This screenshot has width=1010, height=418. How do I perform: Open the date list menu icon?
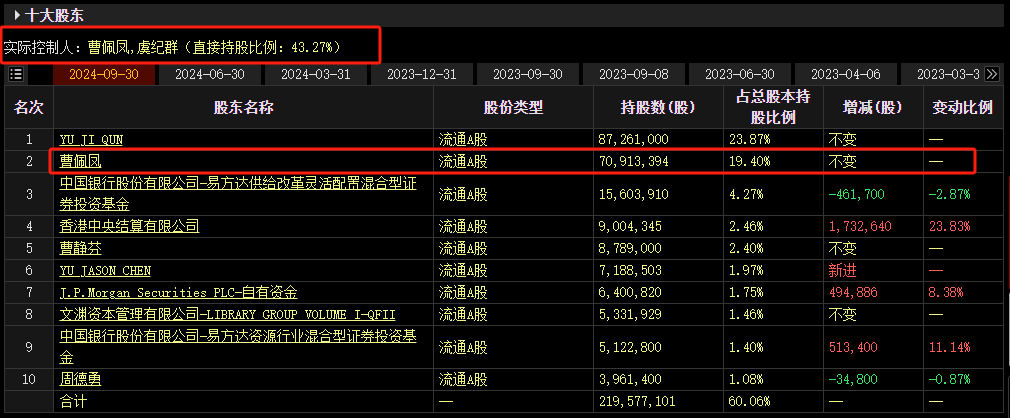tap(17, 74)
